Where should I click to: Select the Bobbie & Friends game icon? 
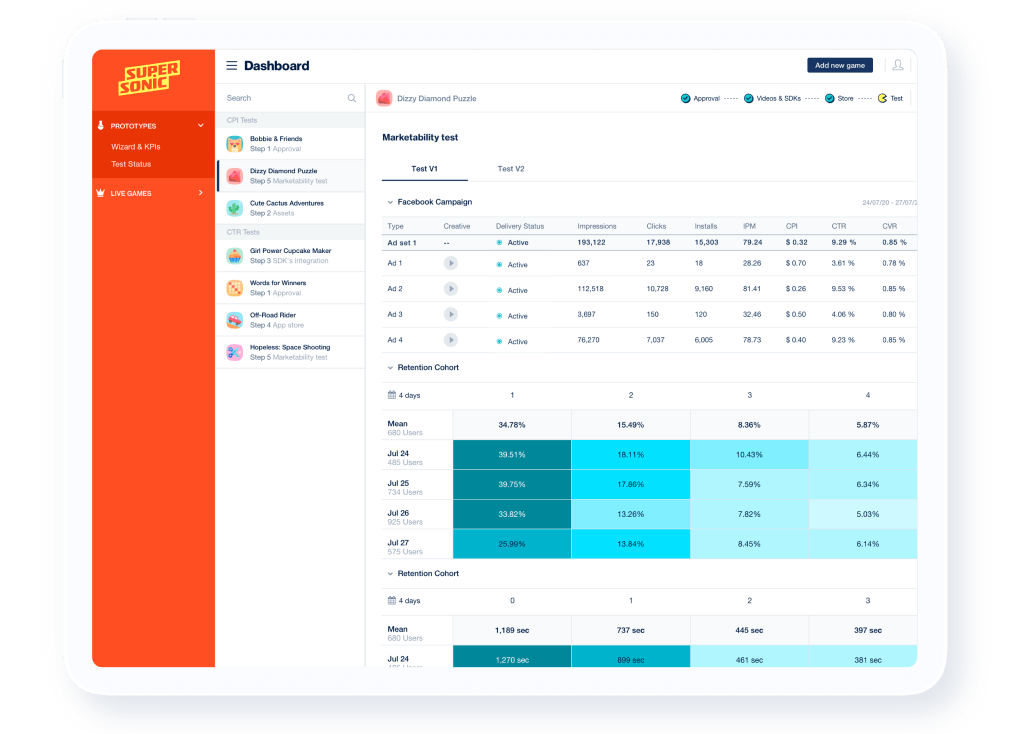pos(234,144)
